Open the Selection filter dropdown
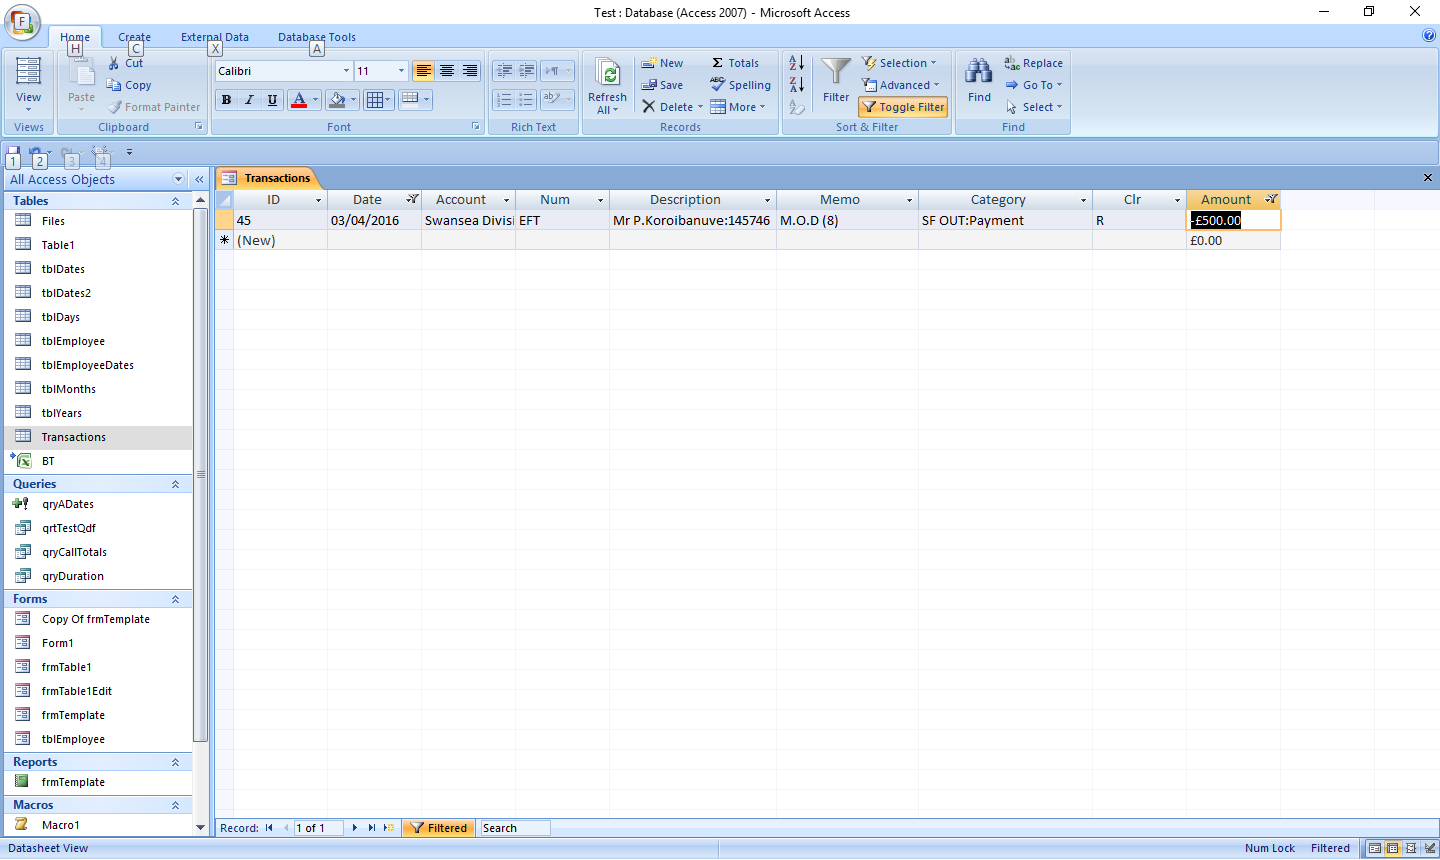This screenshot has height=860, width=1440. [900, 63]
